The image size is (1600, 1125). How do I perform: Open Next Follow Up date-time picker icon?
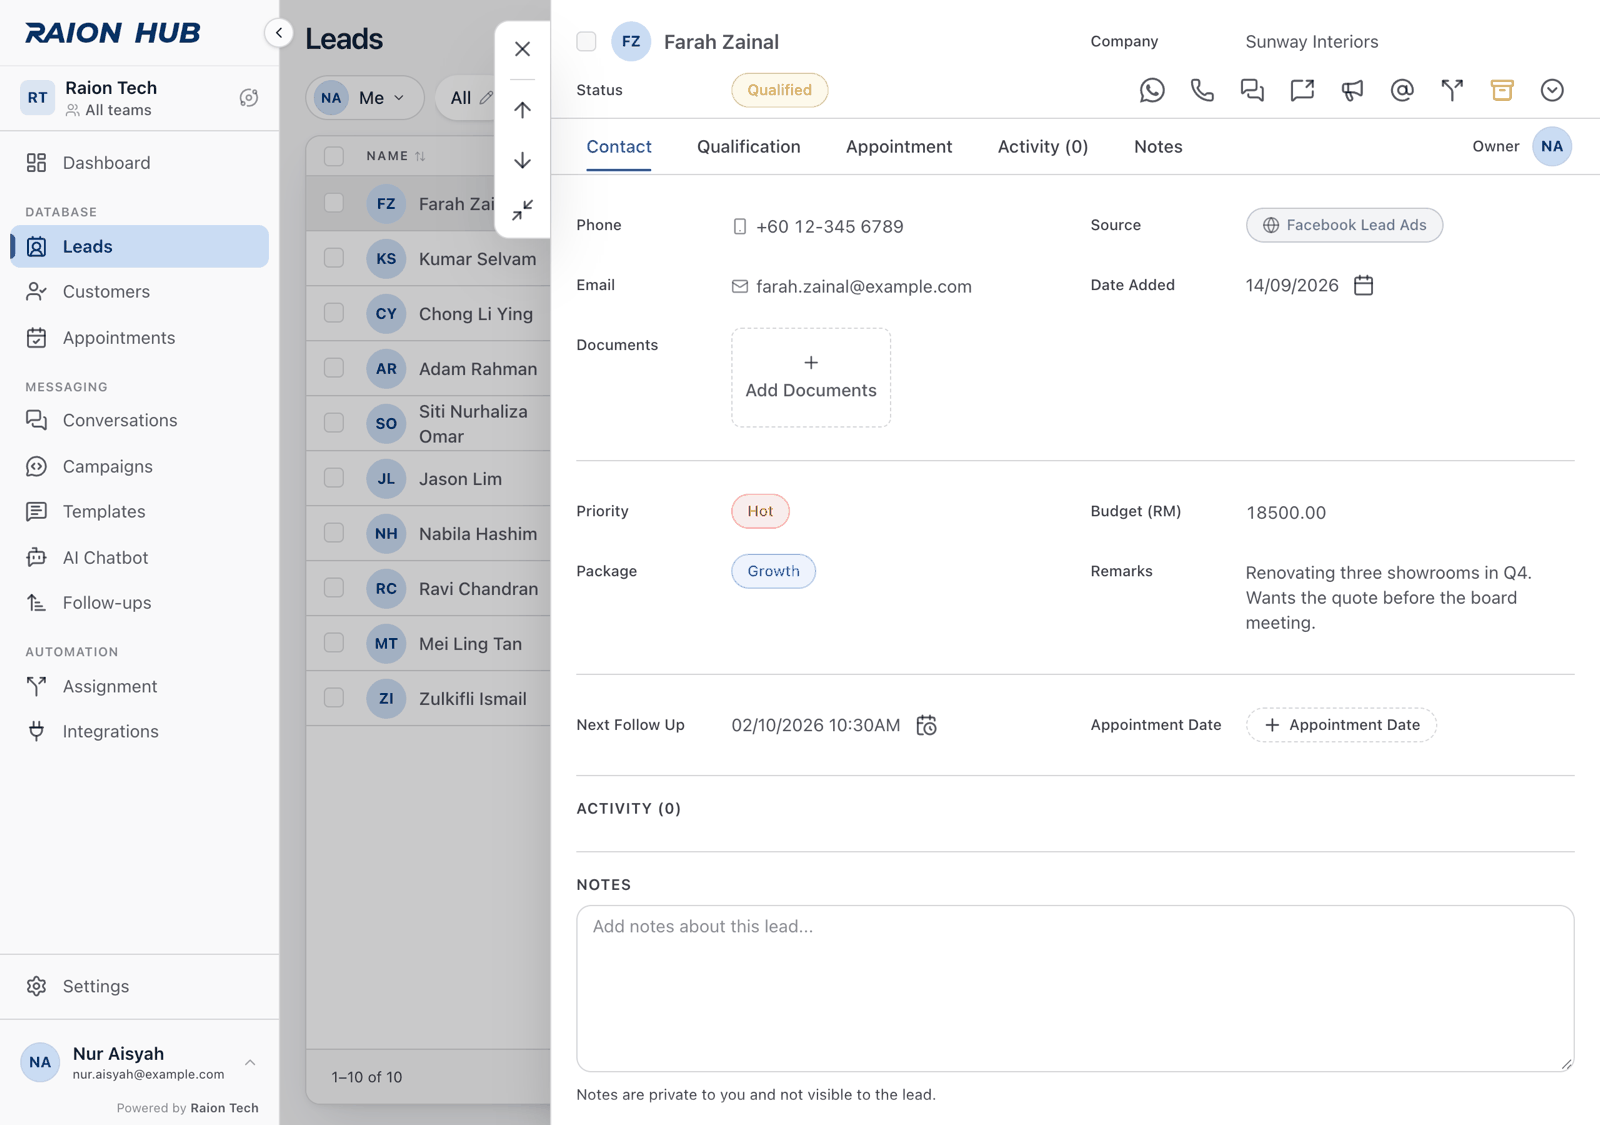click(x=927, y=725)
